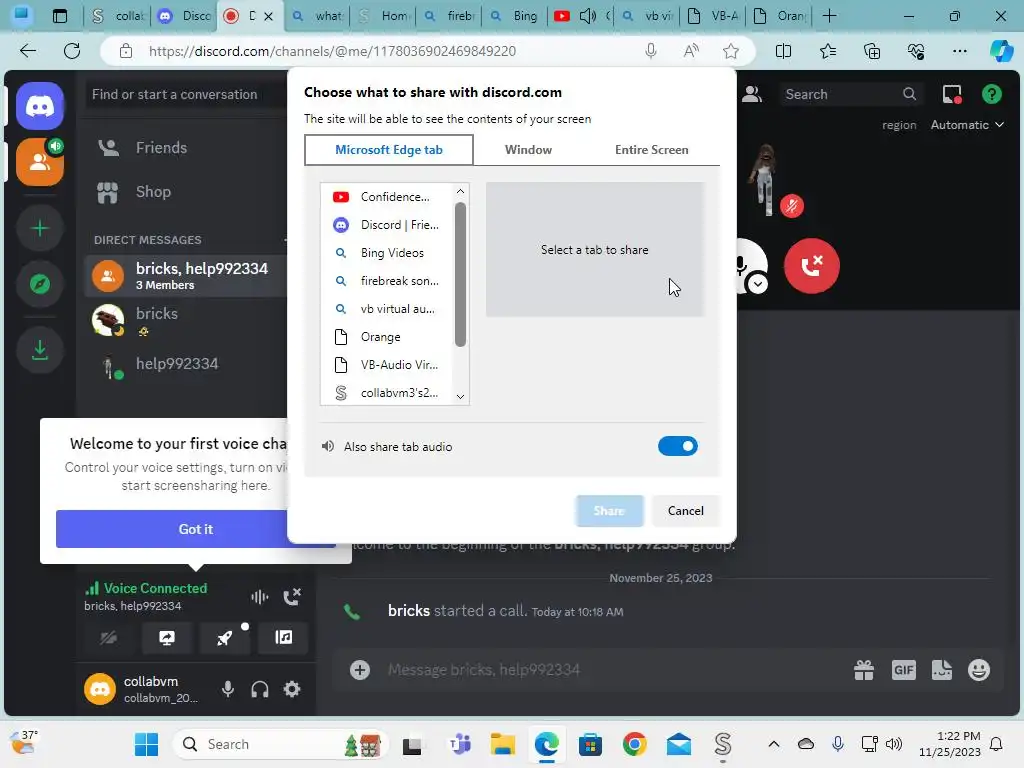Deafen with the headphones icon
Image resolution: width=1024 pixels, height=768 pixels.
[x=260, y=689]
